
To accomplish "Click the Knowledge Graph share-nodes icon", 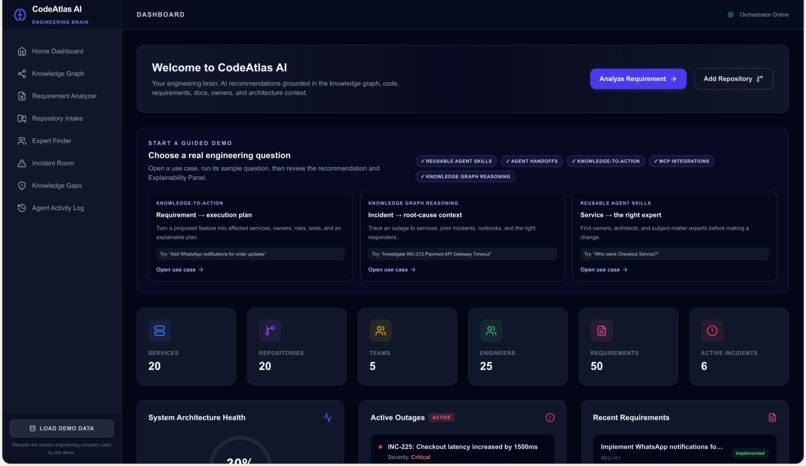I will coord(22,73).
